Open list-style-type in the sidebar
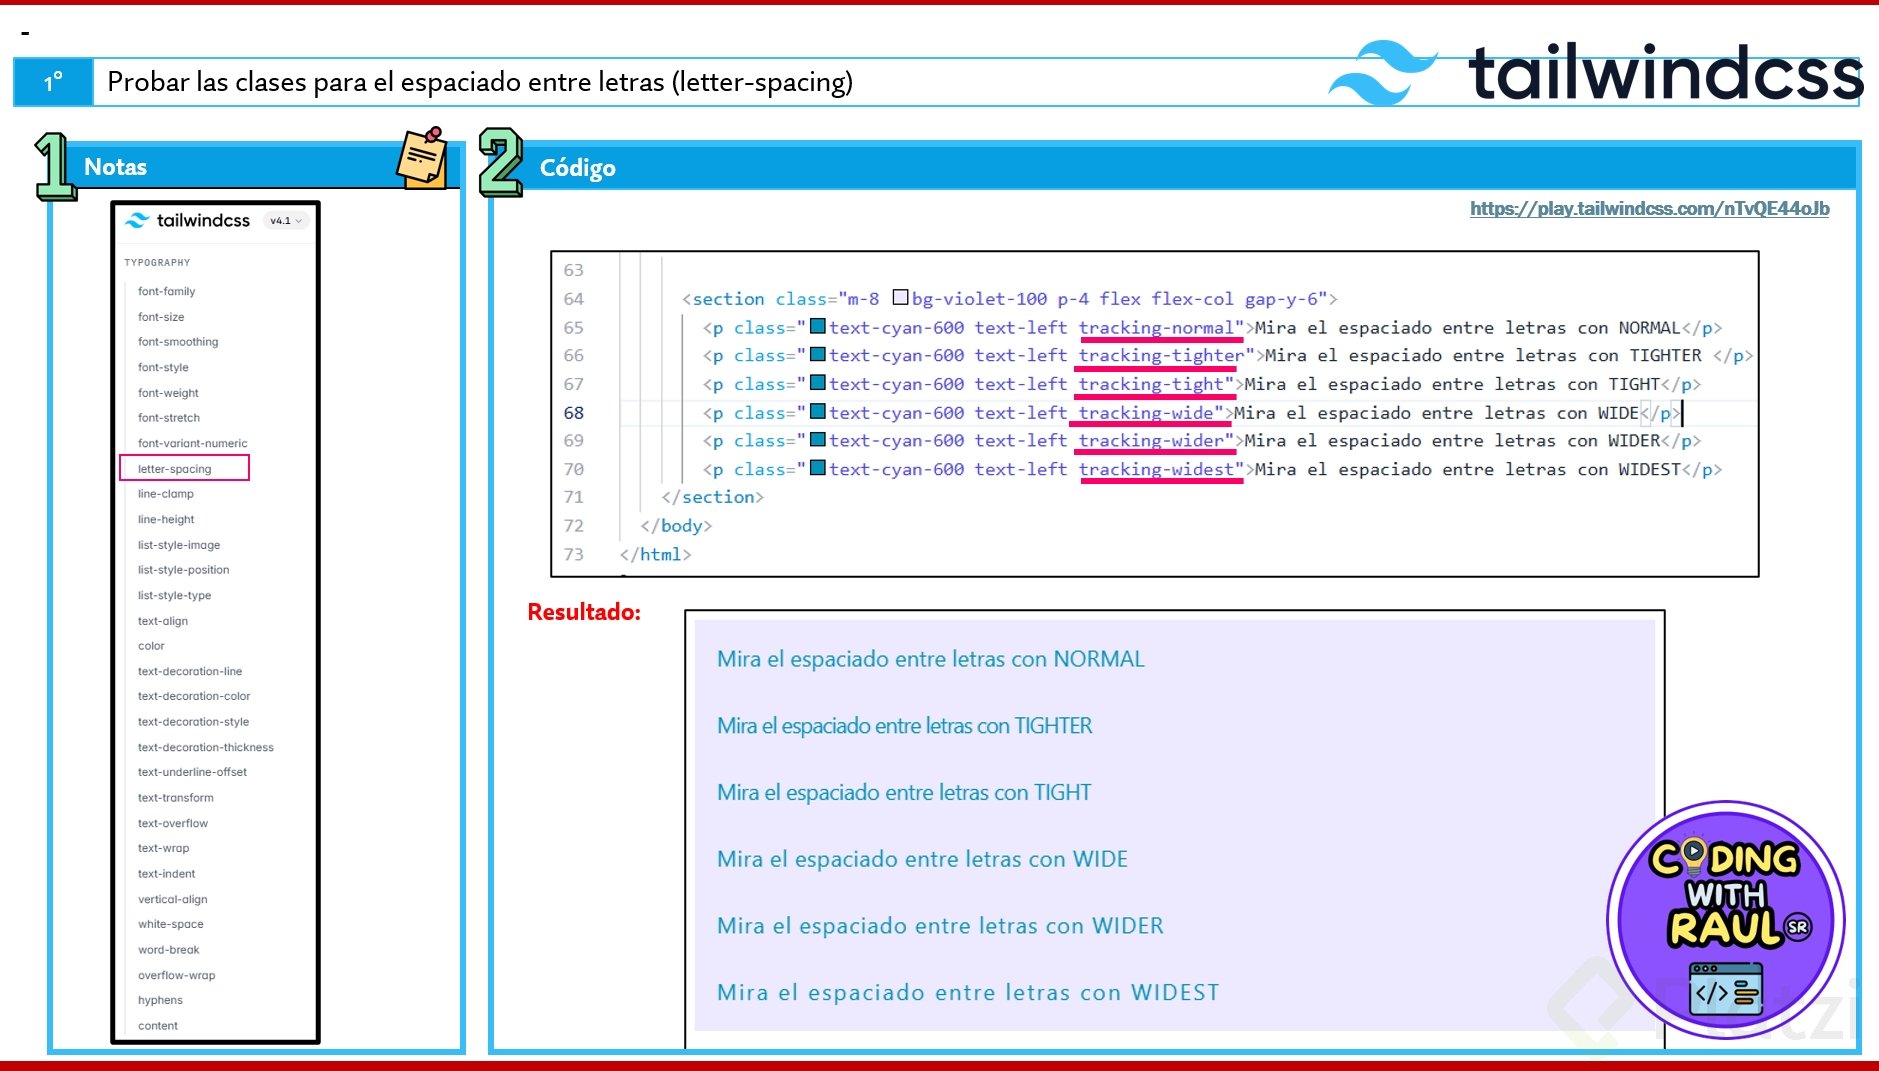1879x1071 pixels. tap(174, 595)
